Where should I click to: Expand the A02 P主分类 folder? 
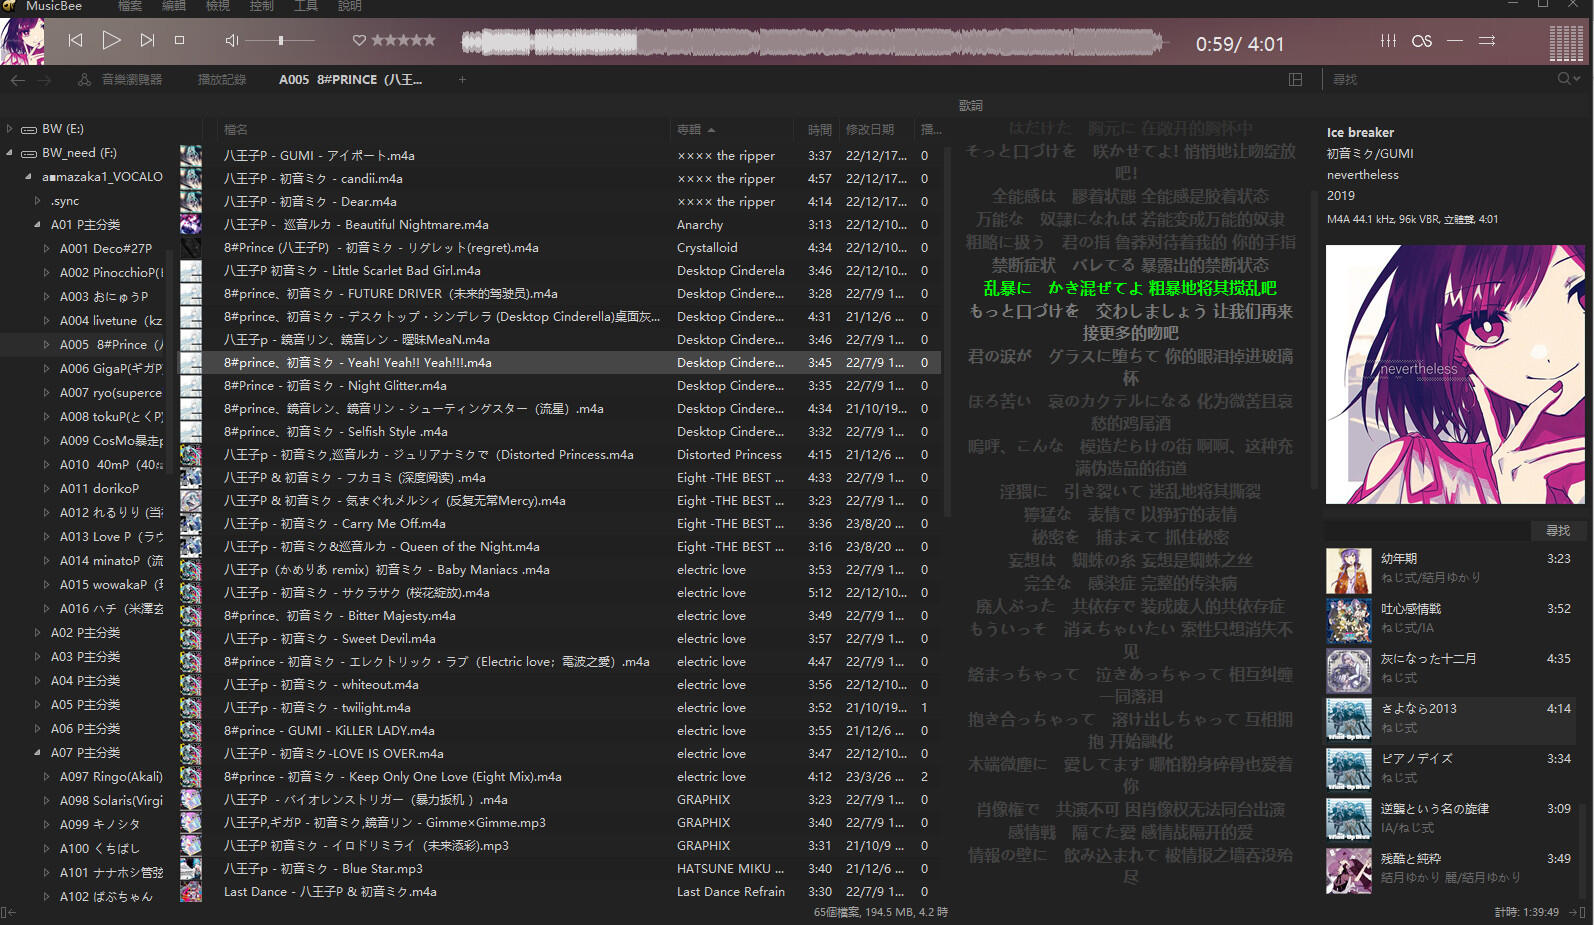[38, 633]
